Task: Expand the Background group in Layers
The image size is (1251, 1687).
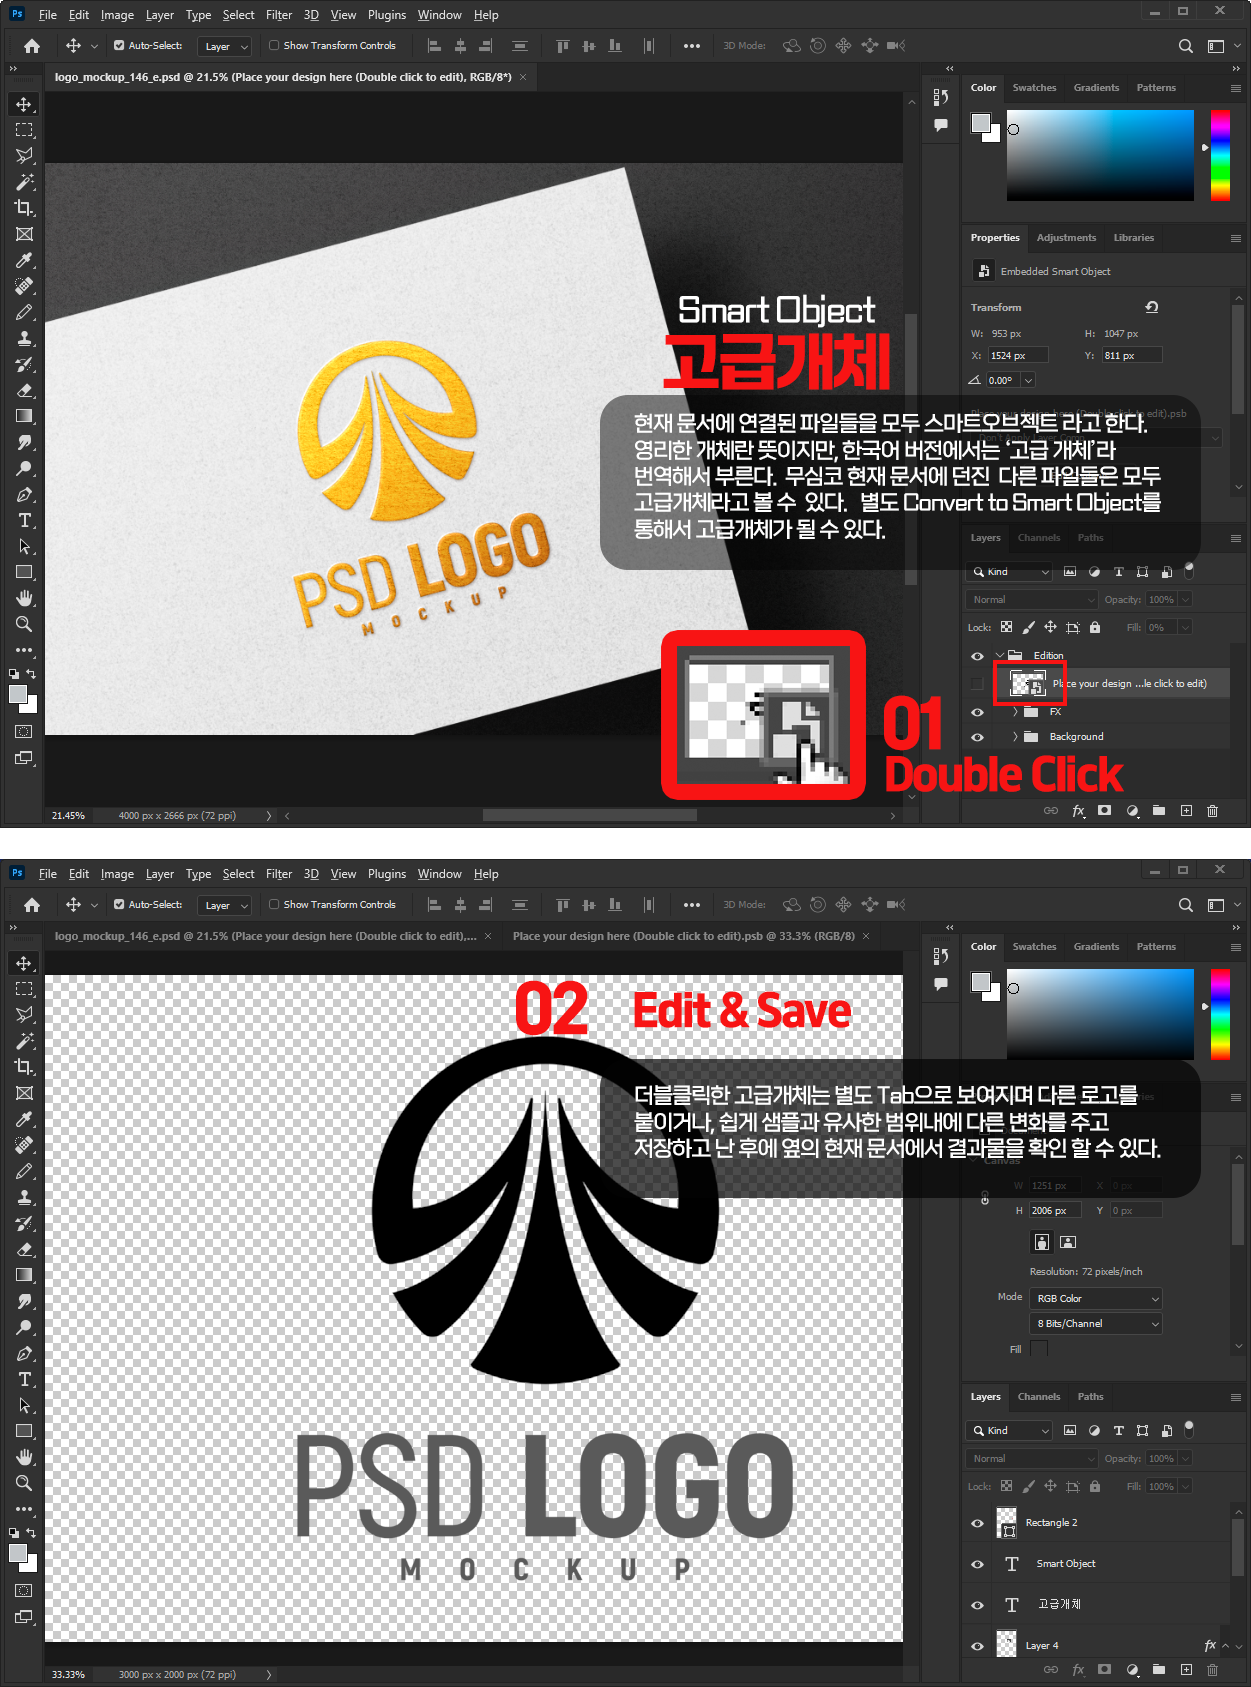Action: tap(1015, 737)
